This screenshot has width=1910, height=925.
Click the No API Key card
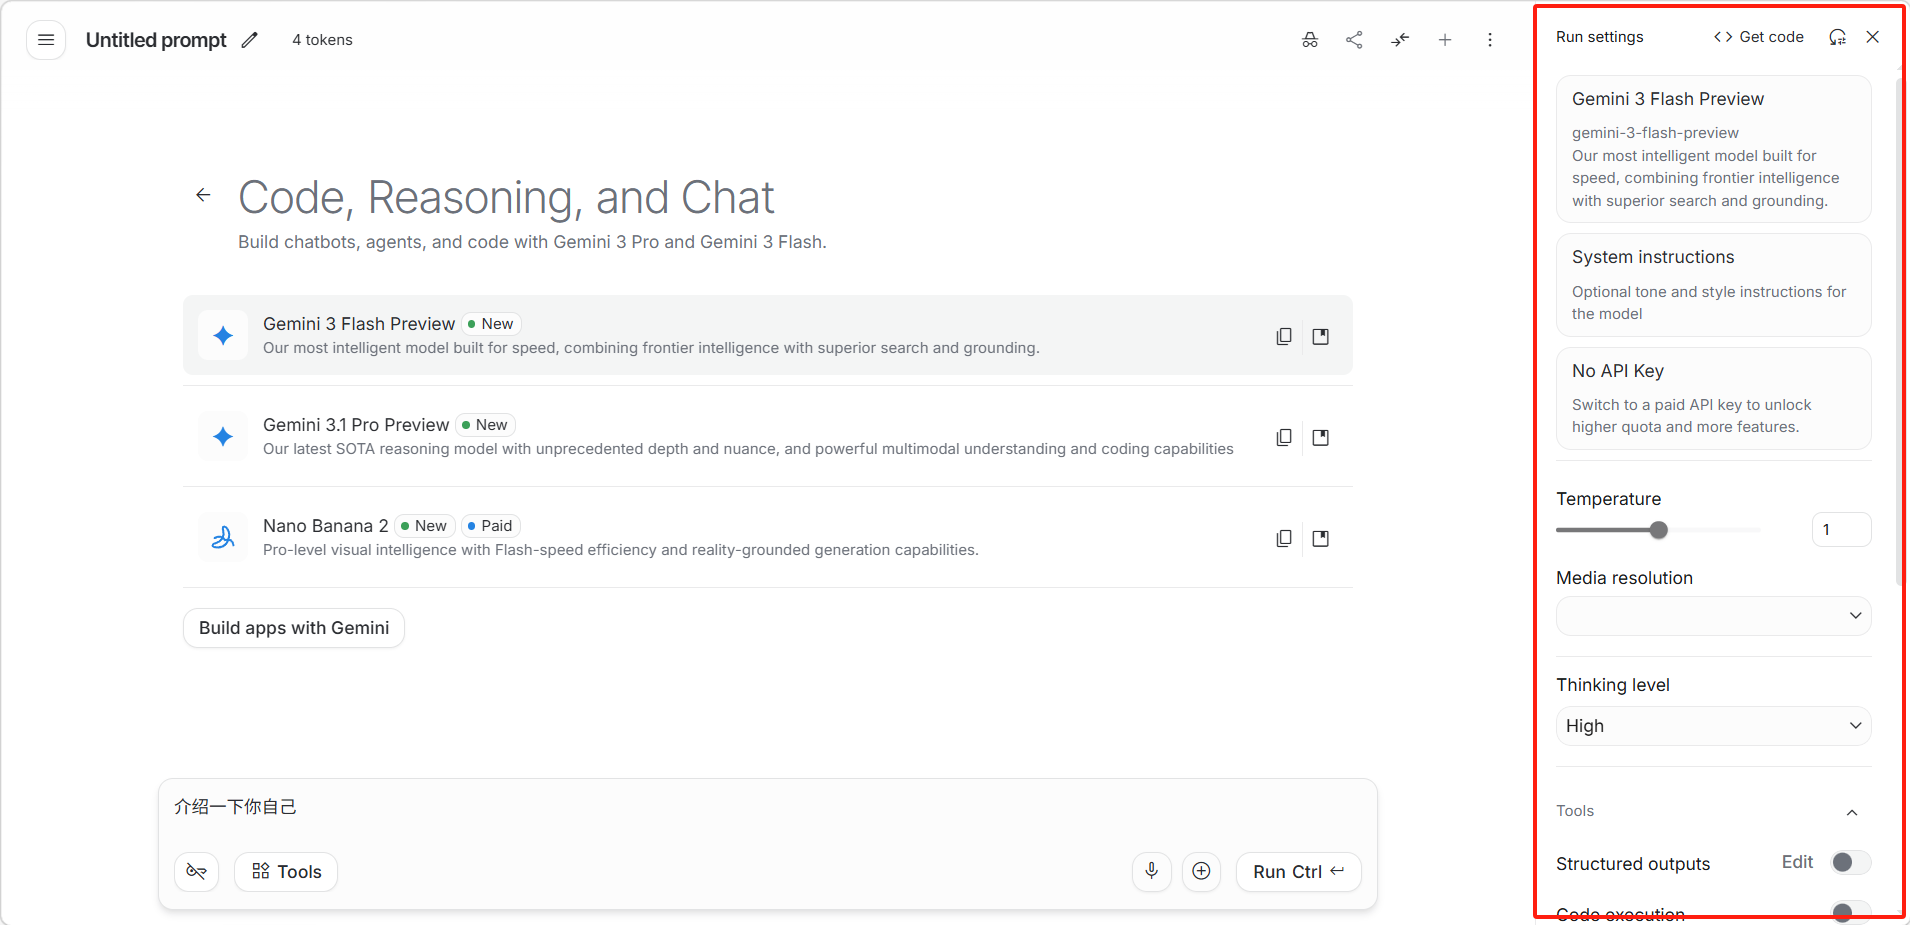1714,398
